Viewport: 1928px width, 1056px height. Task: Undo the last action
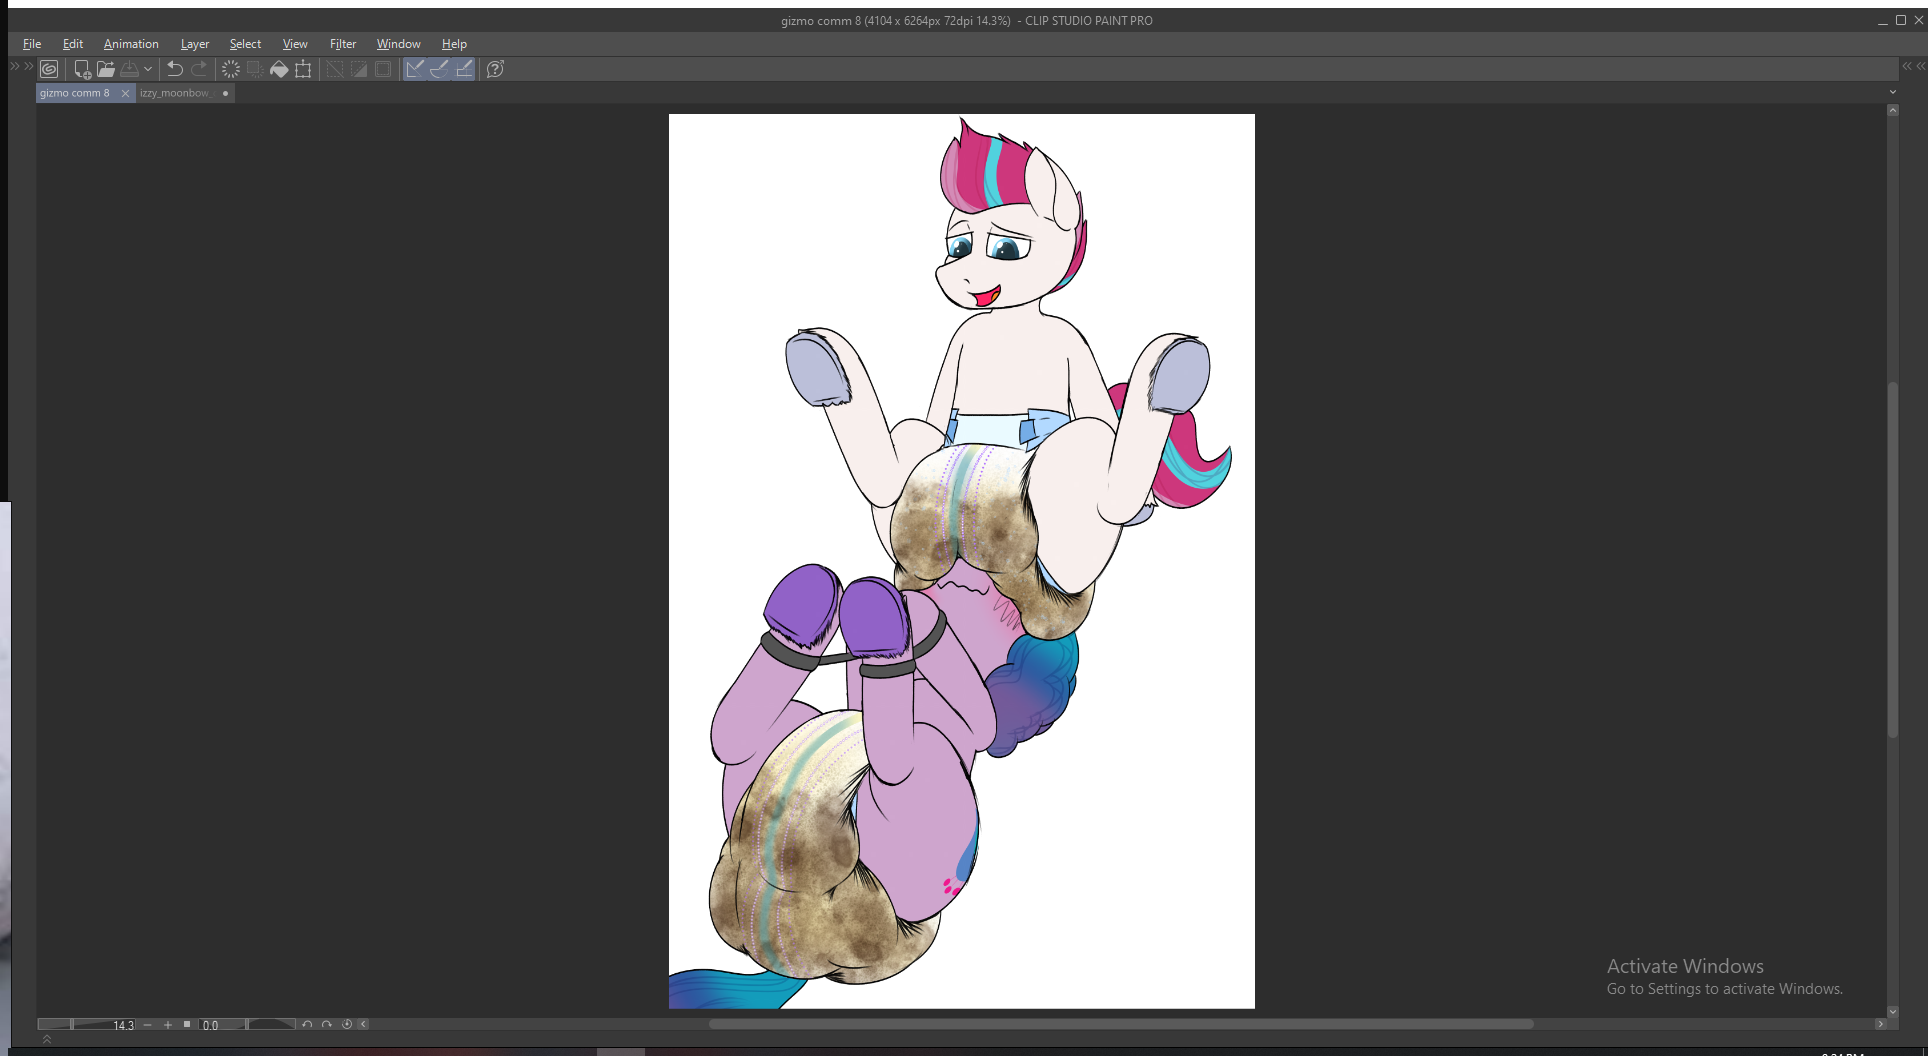pyautogui.click(x=175, y=69)
